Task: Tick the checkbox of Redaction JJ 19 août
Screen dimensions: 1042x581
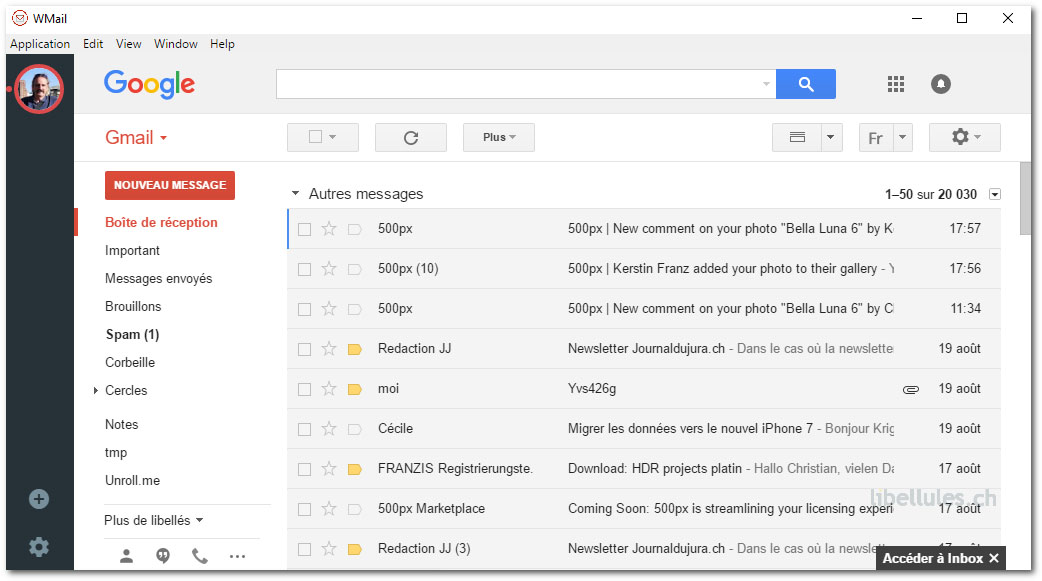Action: 304,349
